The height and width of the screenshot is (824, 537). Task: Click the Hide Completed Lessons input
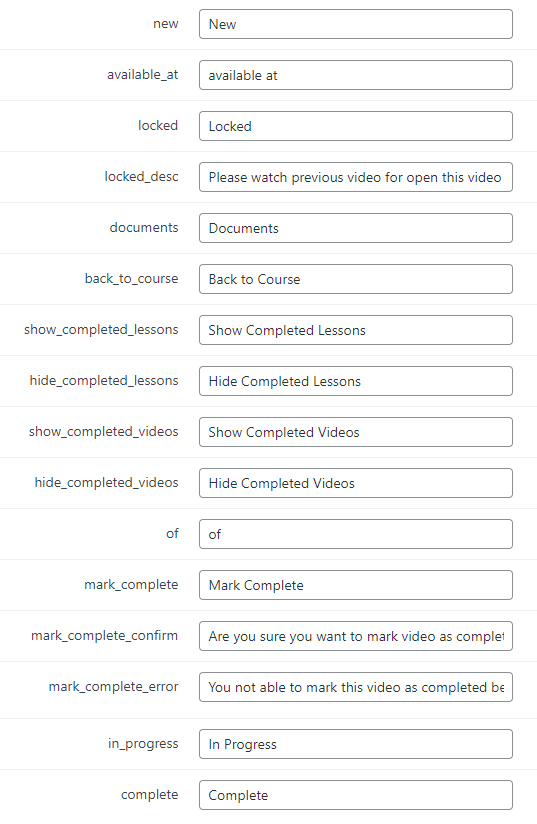(356, 381)
